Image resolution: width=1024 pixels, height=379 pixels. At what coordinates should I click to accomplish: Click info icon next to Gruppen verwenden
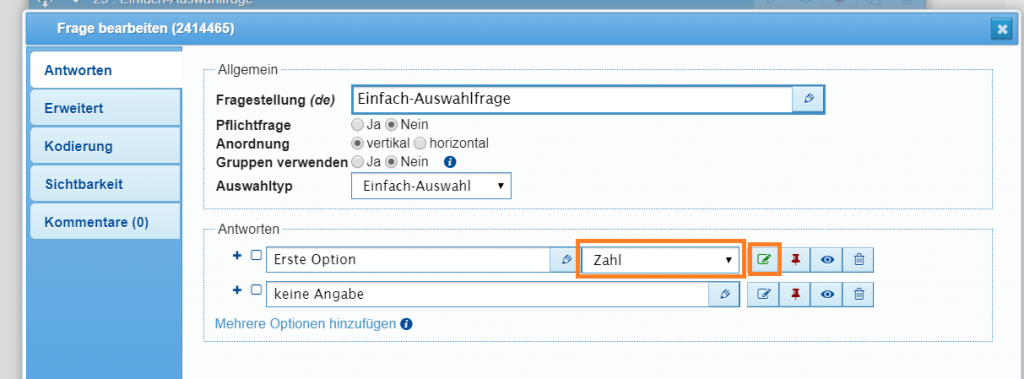click(x=449, y=161)
